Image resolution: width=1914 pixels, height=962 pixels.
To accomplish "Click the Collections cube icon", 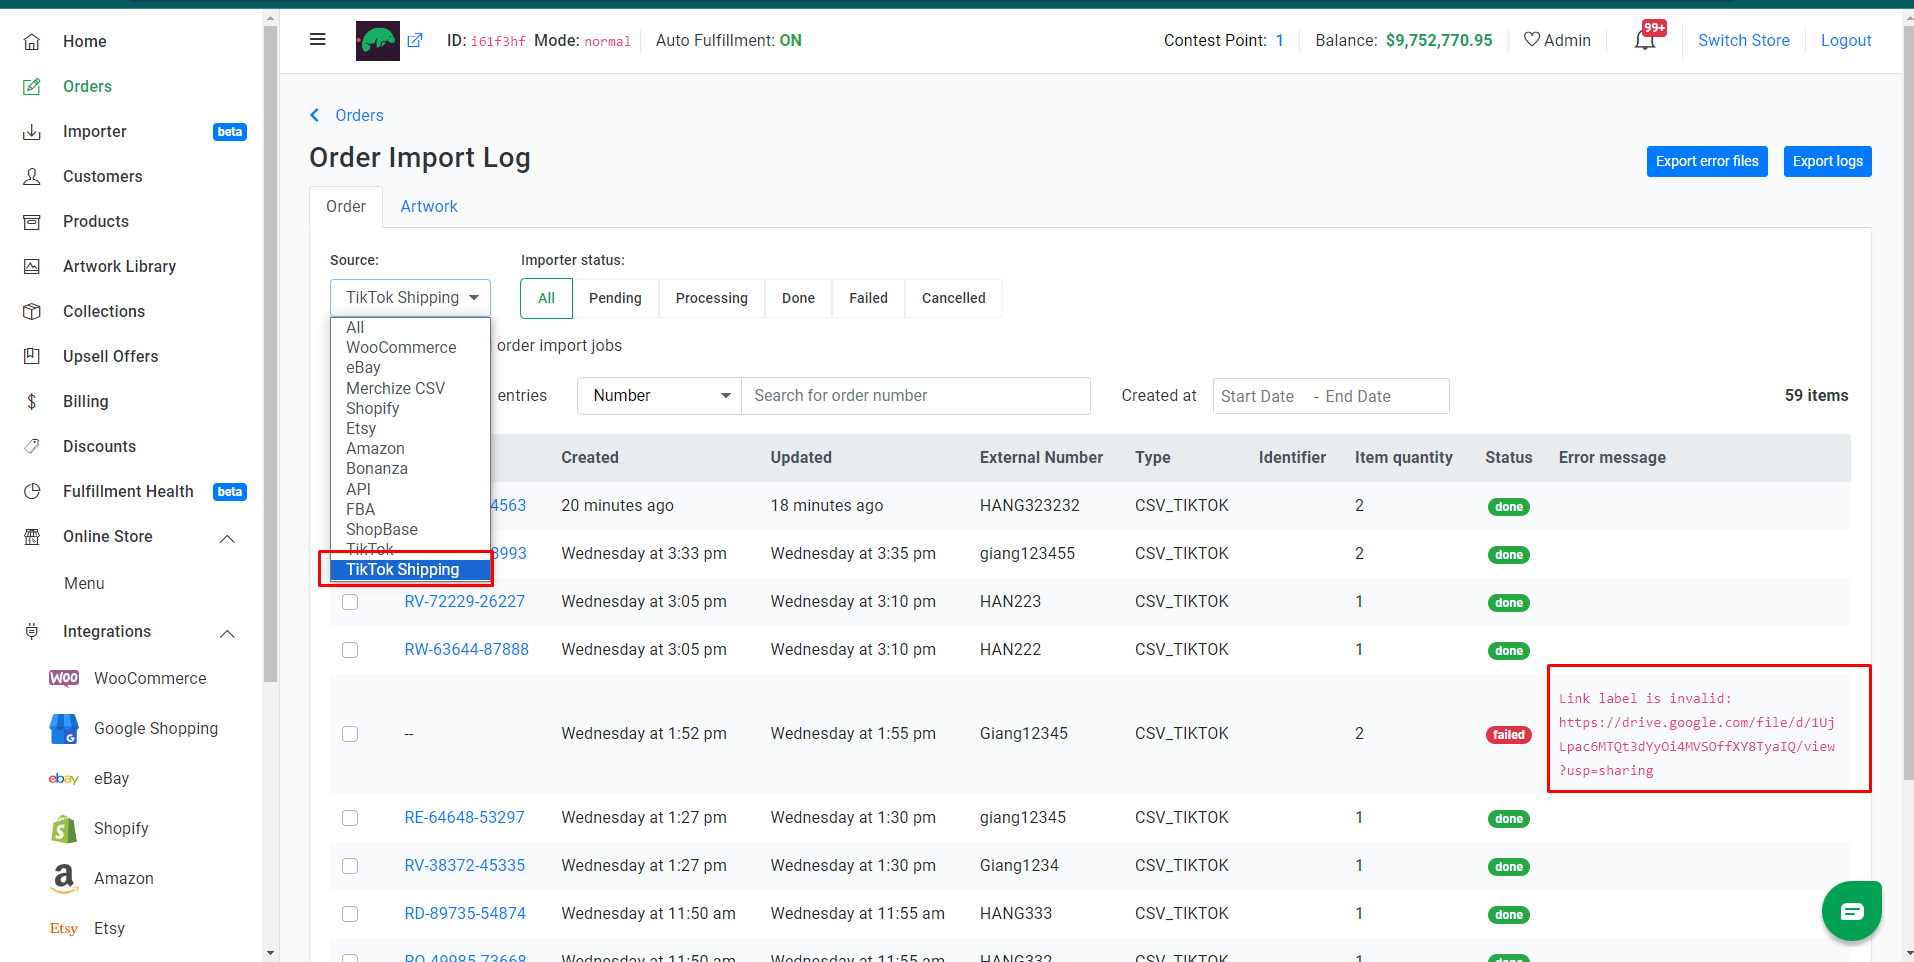I will 32,312.
